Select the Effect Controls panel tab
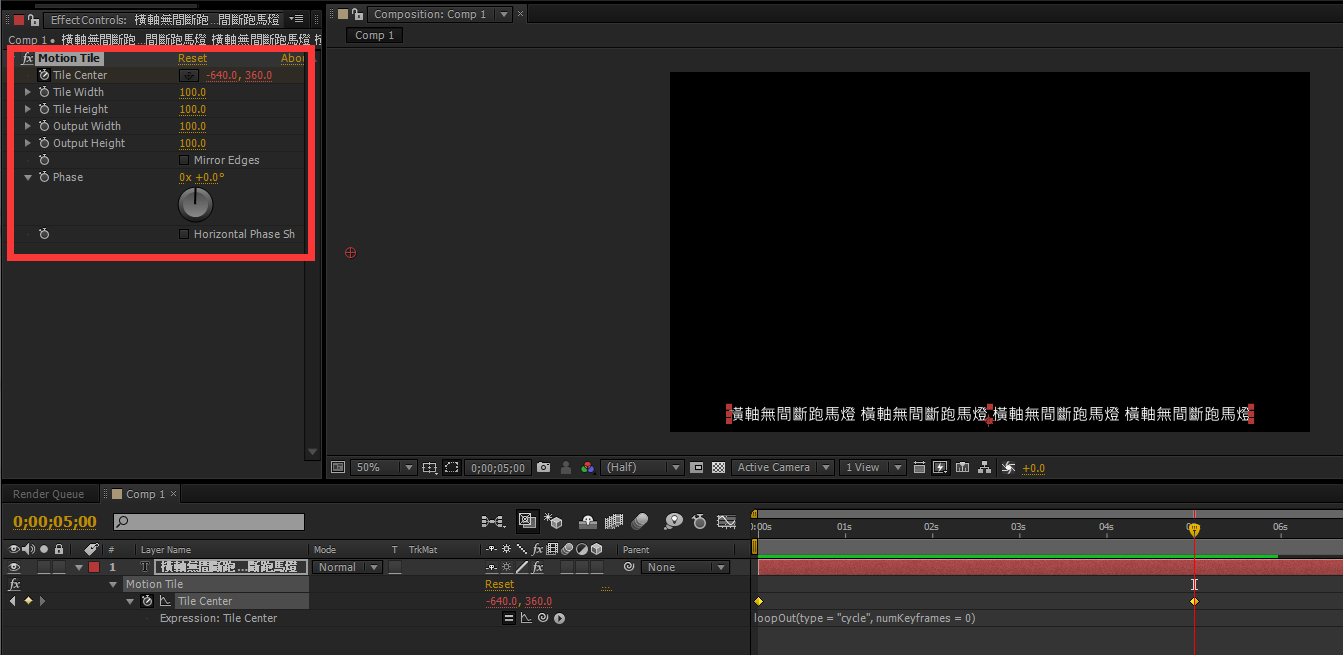This screenshot has width=1343, height=655. 165,19
